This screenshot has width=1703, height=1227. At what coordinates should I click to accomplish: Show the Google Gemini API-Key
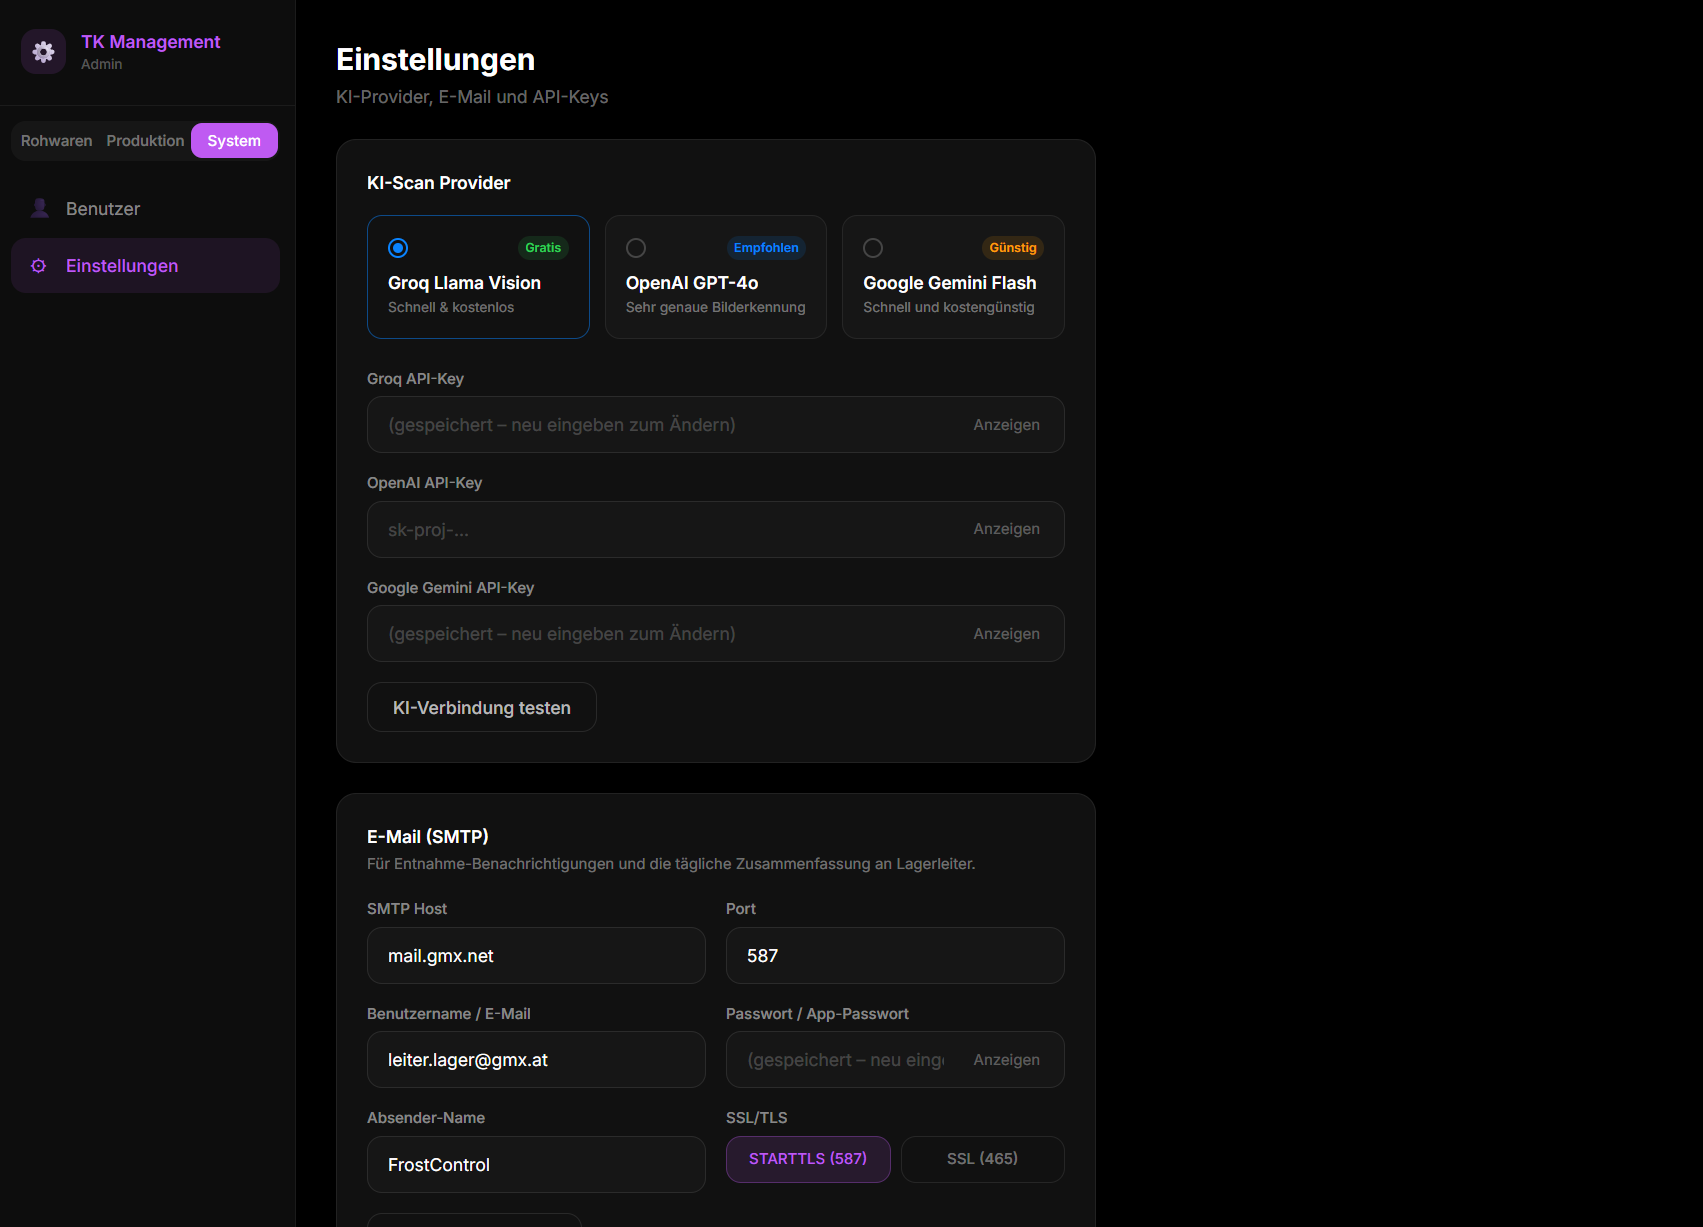pyautogui.click(x=1007, y=633)
